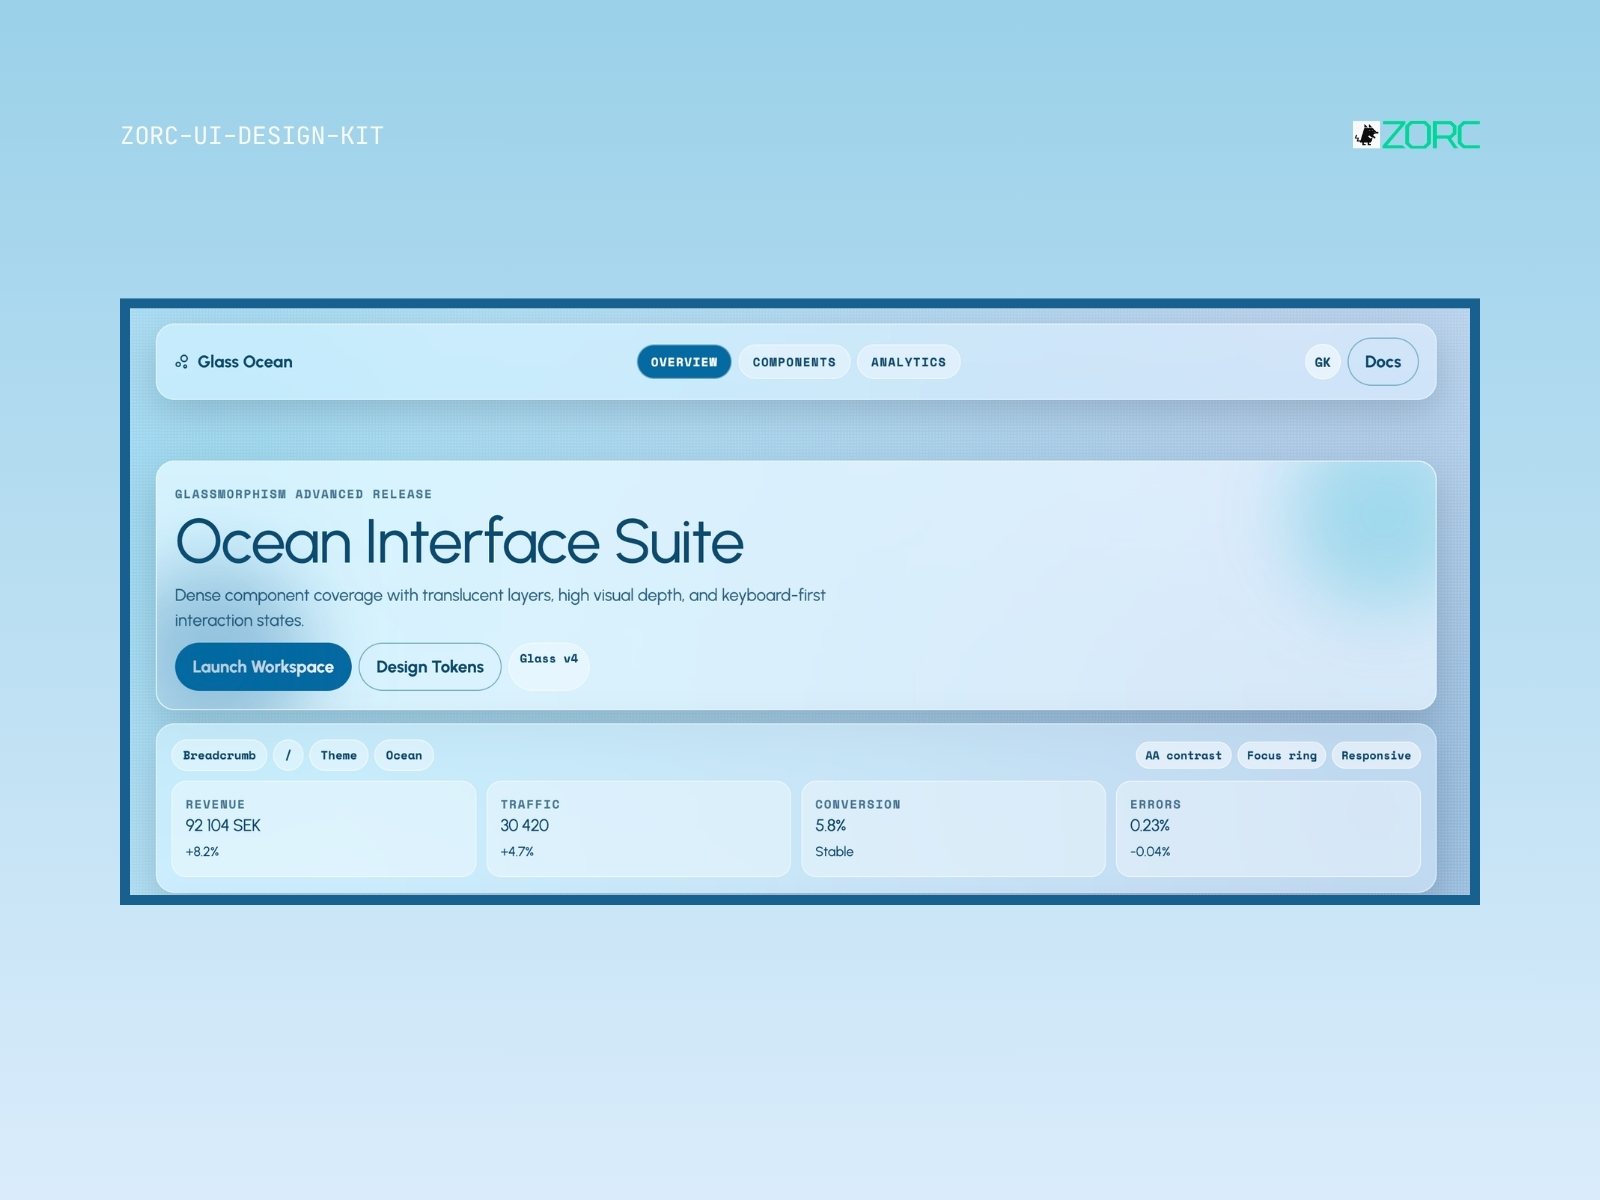This screenshot has width=1600, height=1200.
Task: Click the Launch Workspace button
Action: (x=263, y=667)
